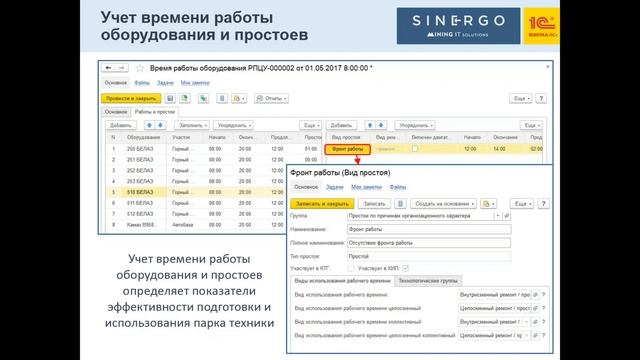The image size is (640, 360).
Task: Move the row down in the equipment table
Action: [x=160, y=125]
